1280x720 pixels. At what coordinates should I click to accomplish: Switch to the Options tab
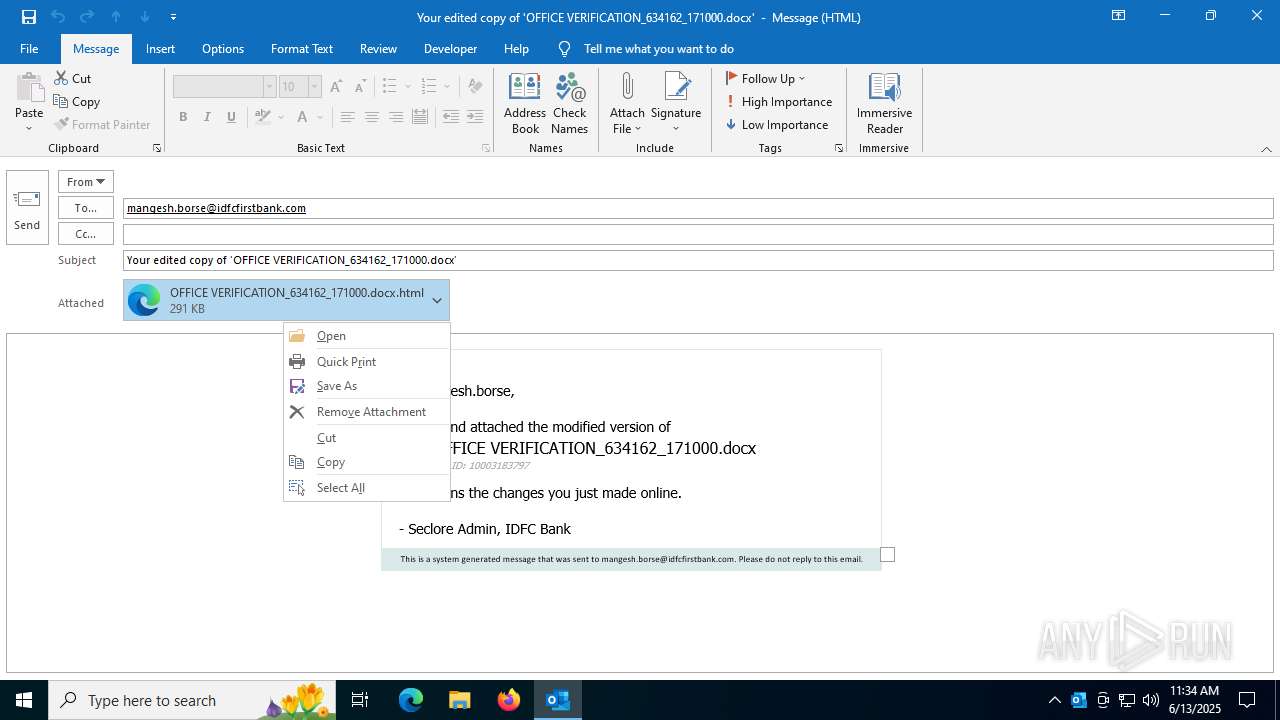pos(223,48)
